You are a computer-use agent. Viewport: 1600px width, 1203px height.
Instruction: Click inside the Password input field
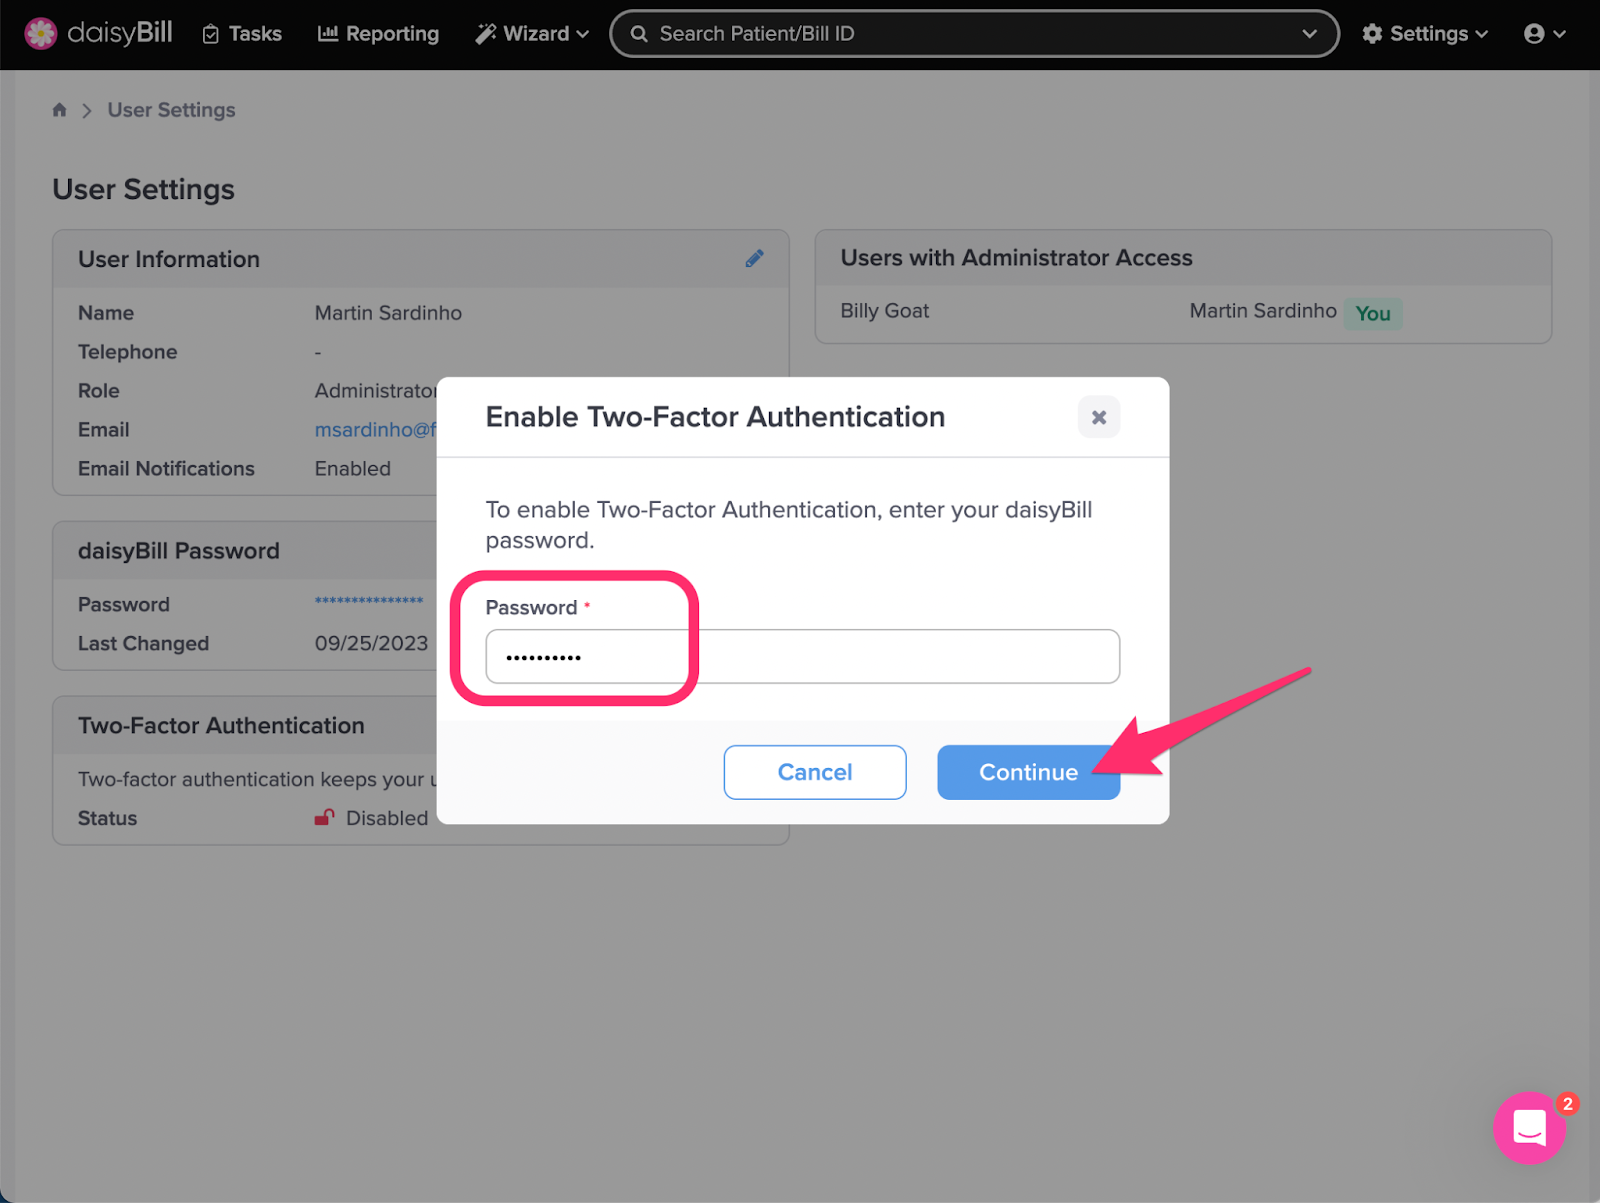tap(801, 656)
